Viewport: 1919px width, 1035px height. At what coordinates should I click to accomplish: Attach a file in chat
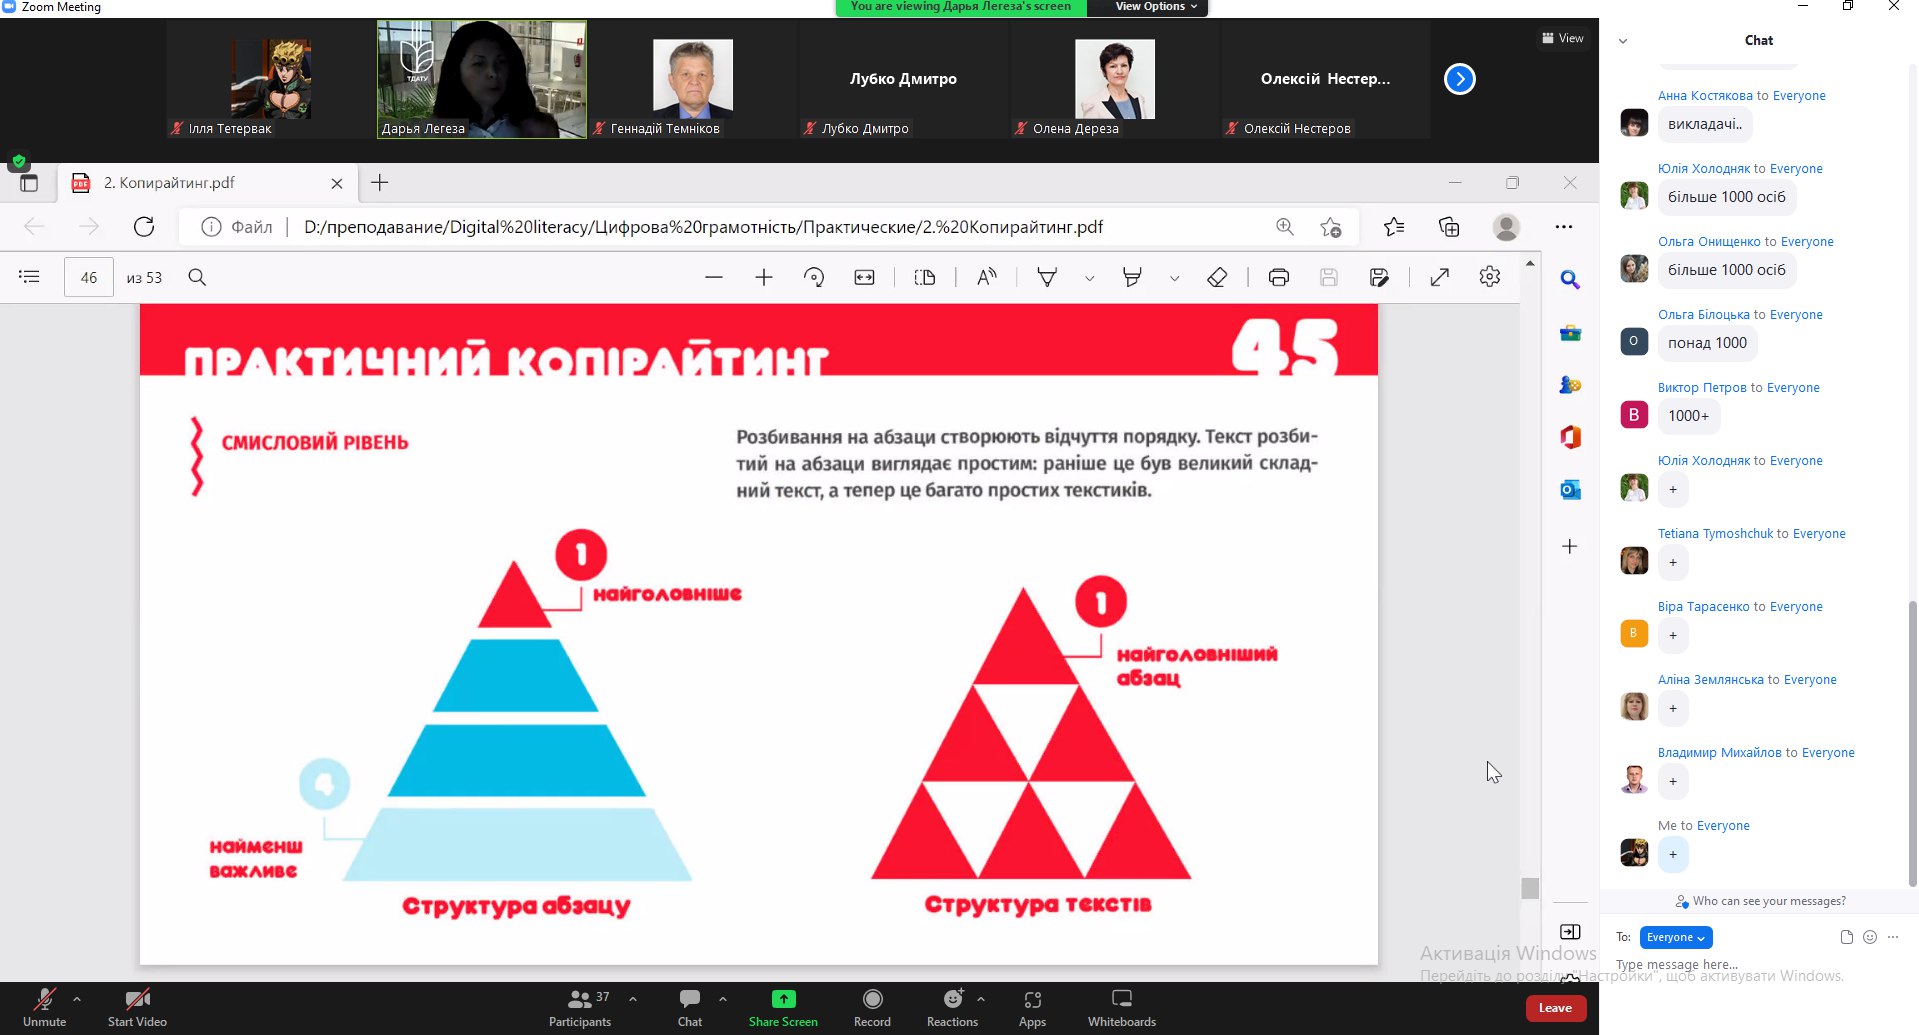tap(1846, 937)
